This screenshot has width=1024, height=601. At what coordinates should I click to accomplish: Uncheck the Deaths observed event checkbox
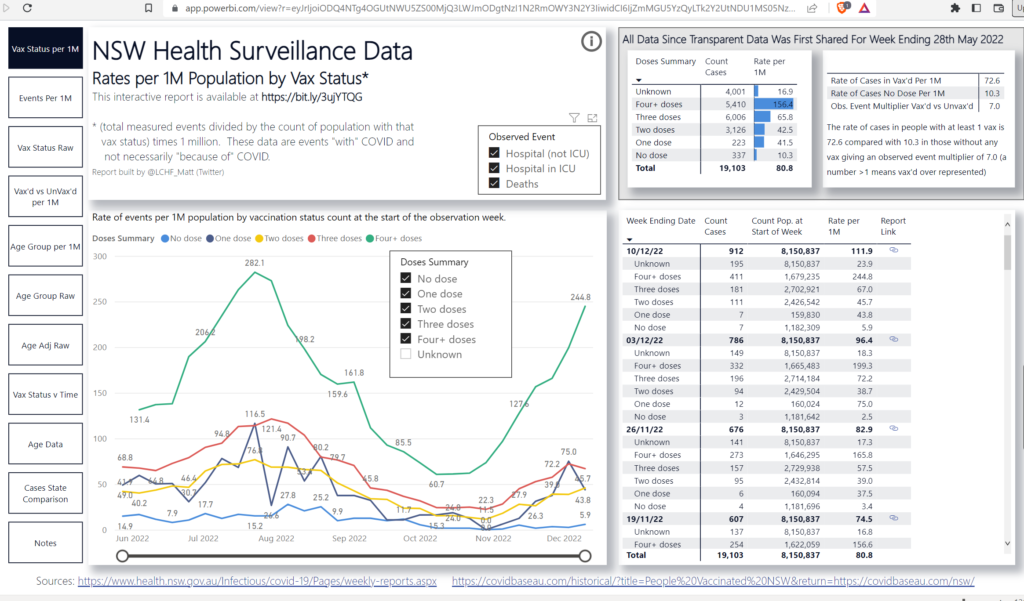click(495, 185)
